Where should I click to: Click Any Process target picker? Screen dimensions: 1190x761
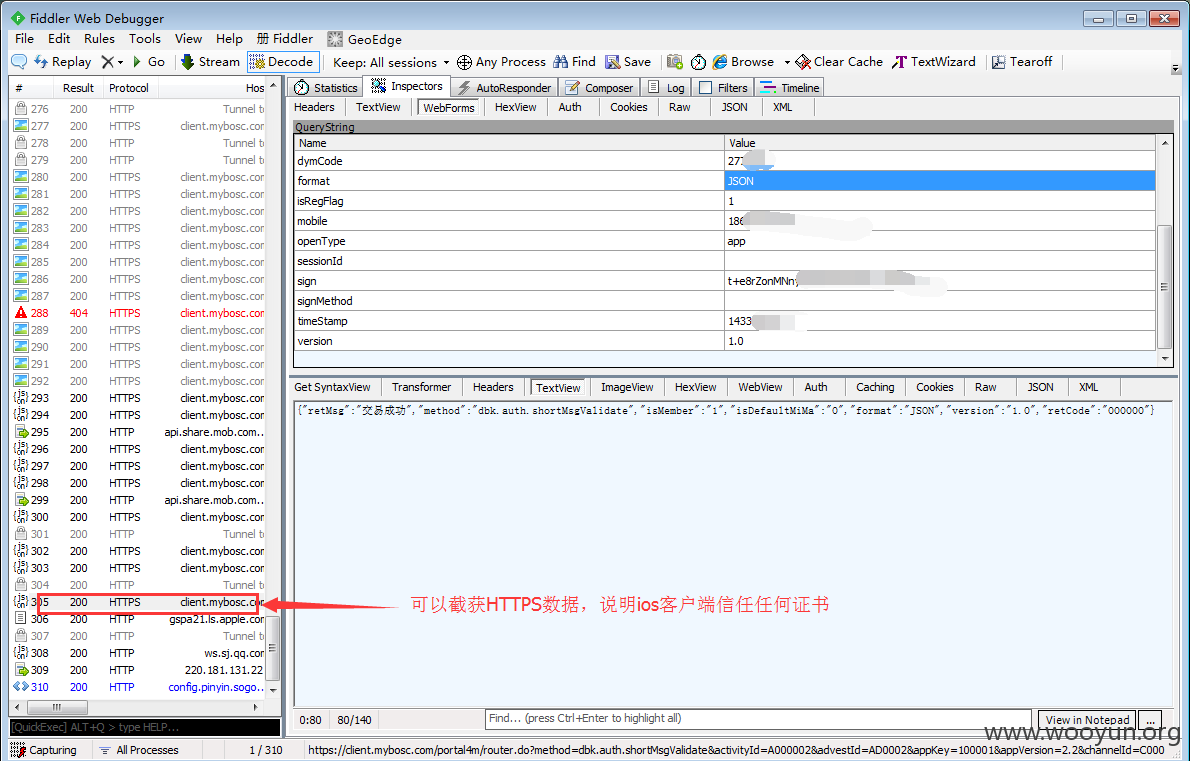click(x=501, y=61)
